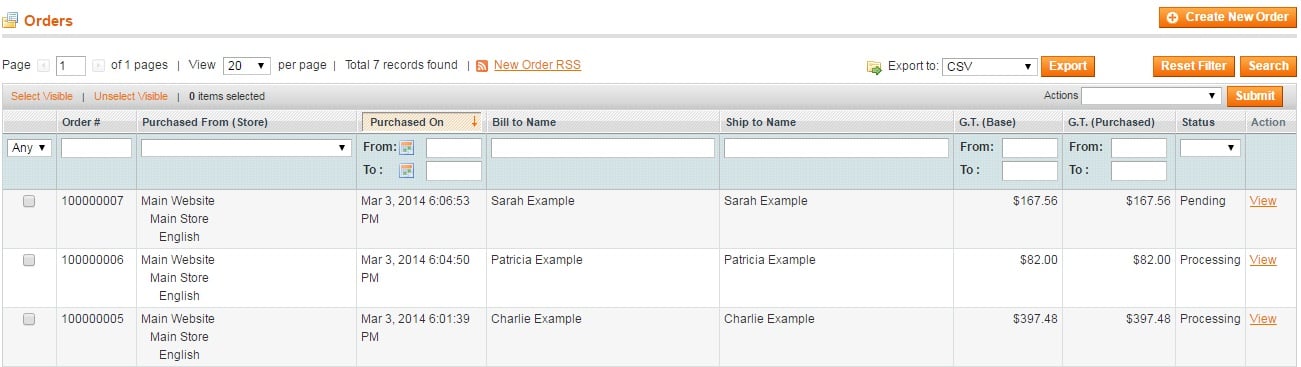Open the Purchased On From calendar icon
The width and height of the screenshot is (1301, 367).
407,147
